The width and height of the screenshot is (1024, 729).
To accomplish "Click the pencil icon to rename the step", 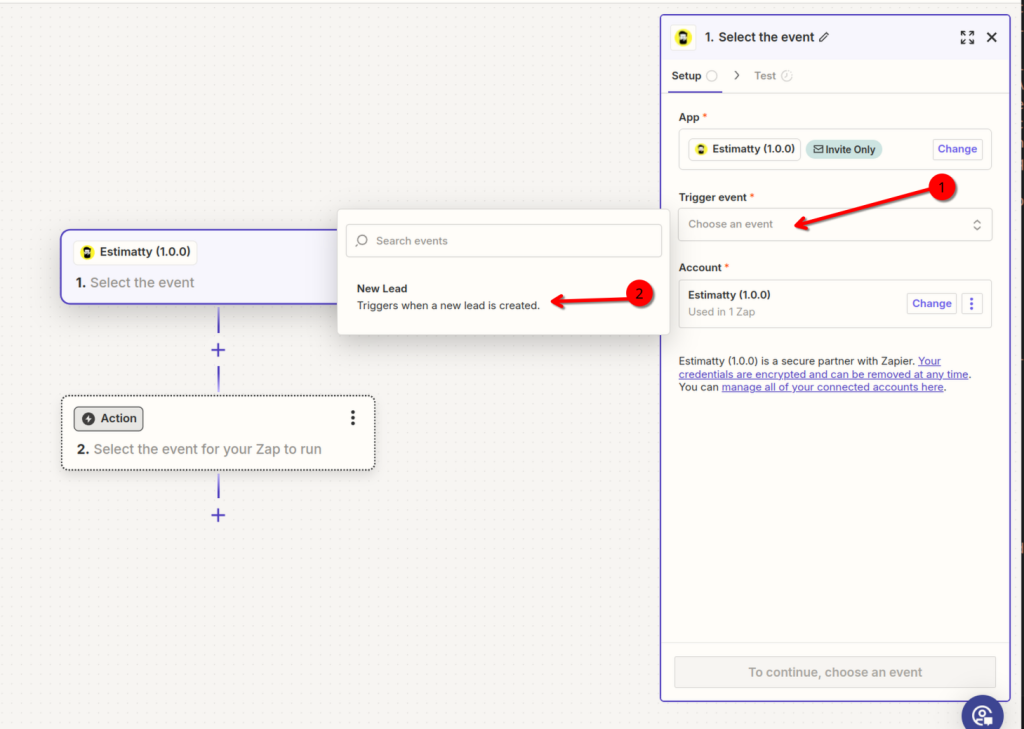I will pos(824,37).
